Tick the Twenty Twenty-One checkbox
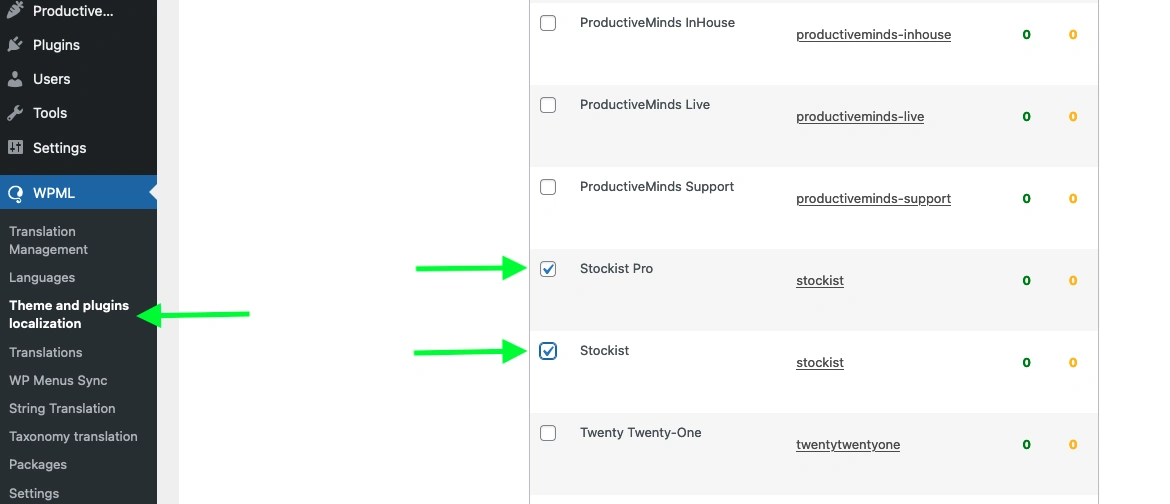The height and width of the screenshot is (504, 1170). [548, 433]
